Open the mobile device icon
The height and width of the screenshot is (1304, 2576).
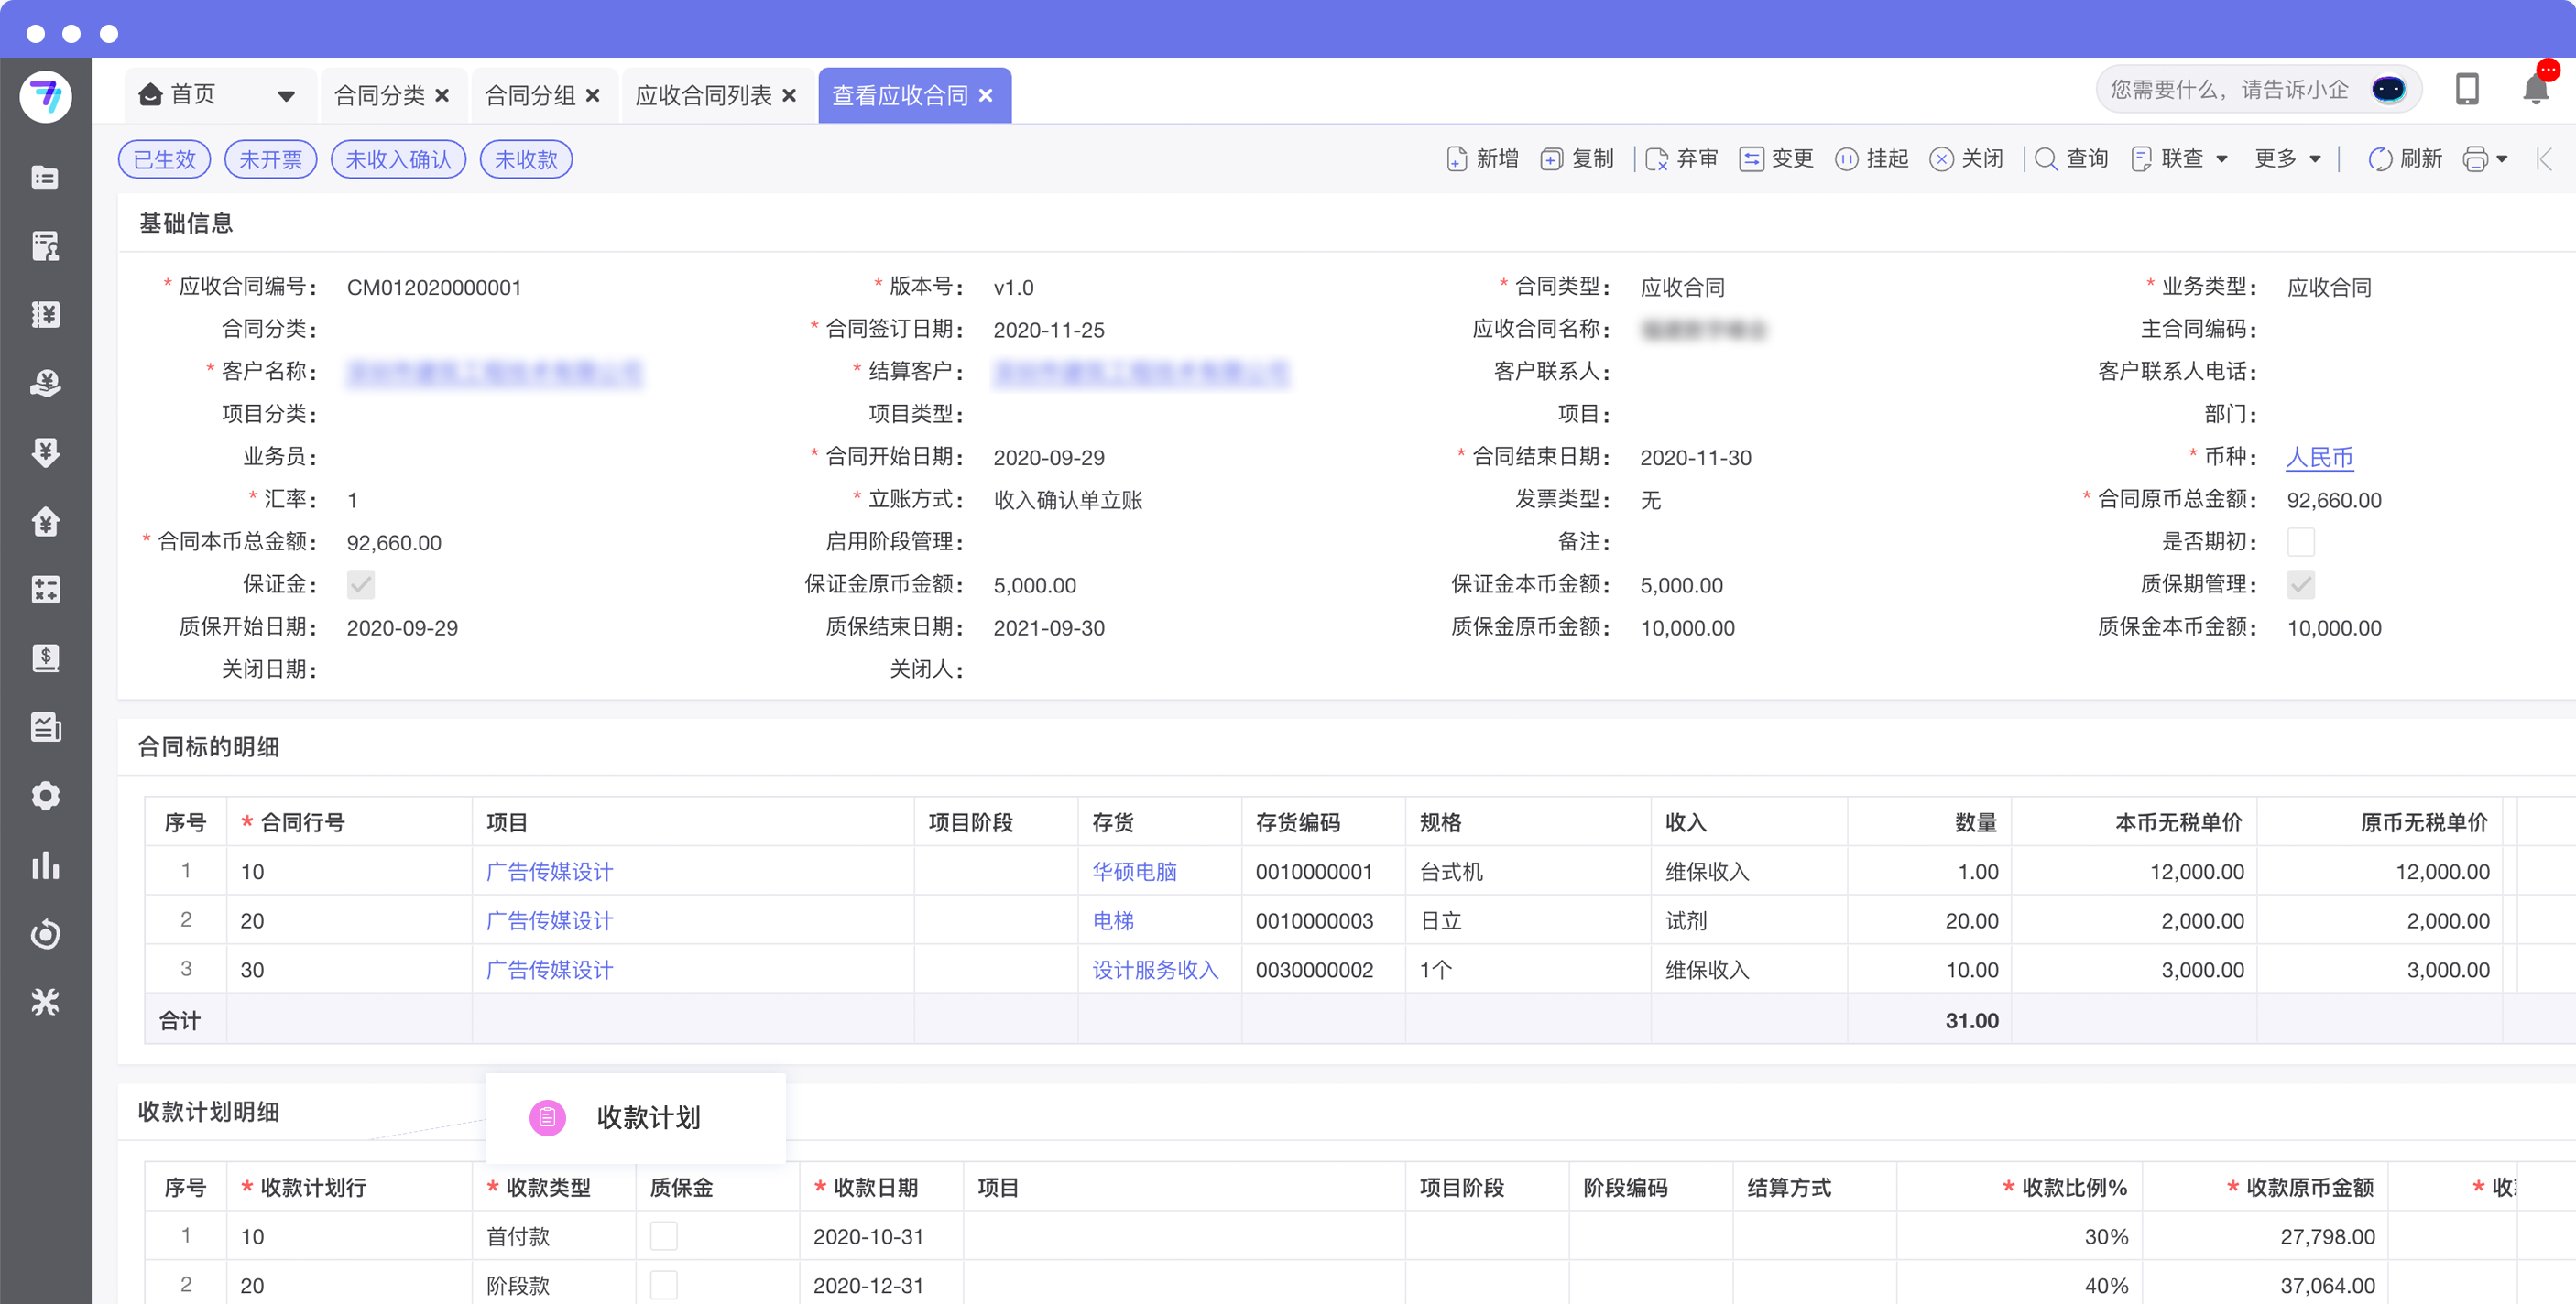pos(2466,90)
